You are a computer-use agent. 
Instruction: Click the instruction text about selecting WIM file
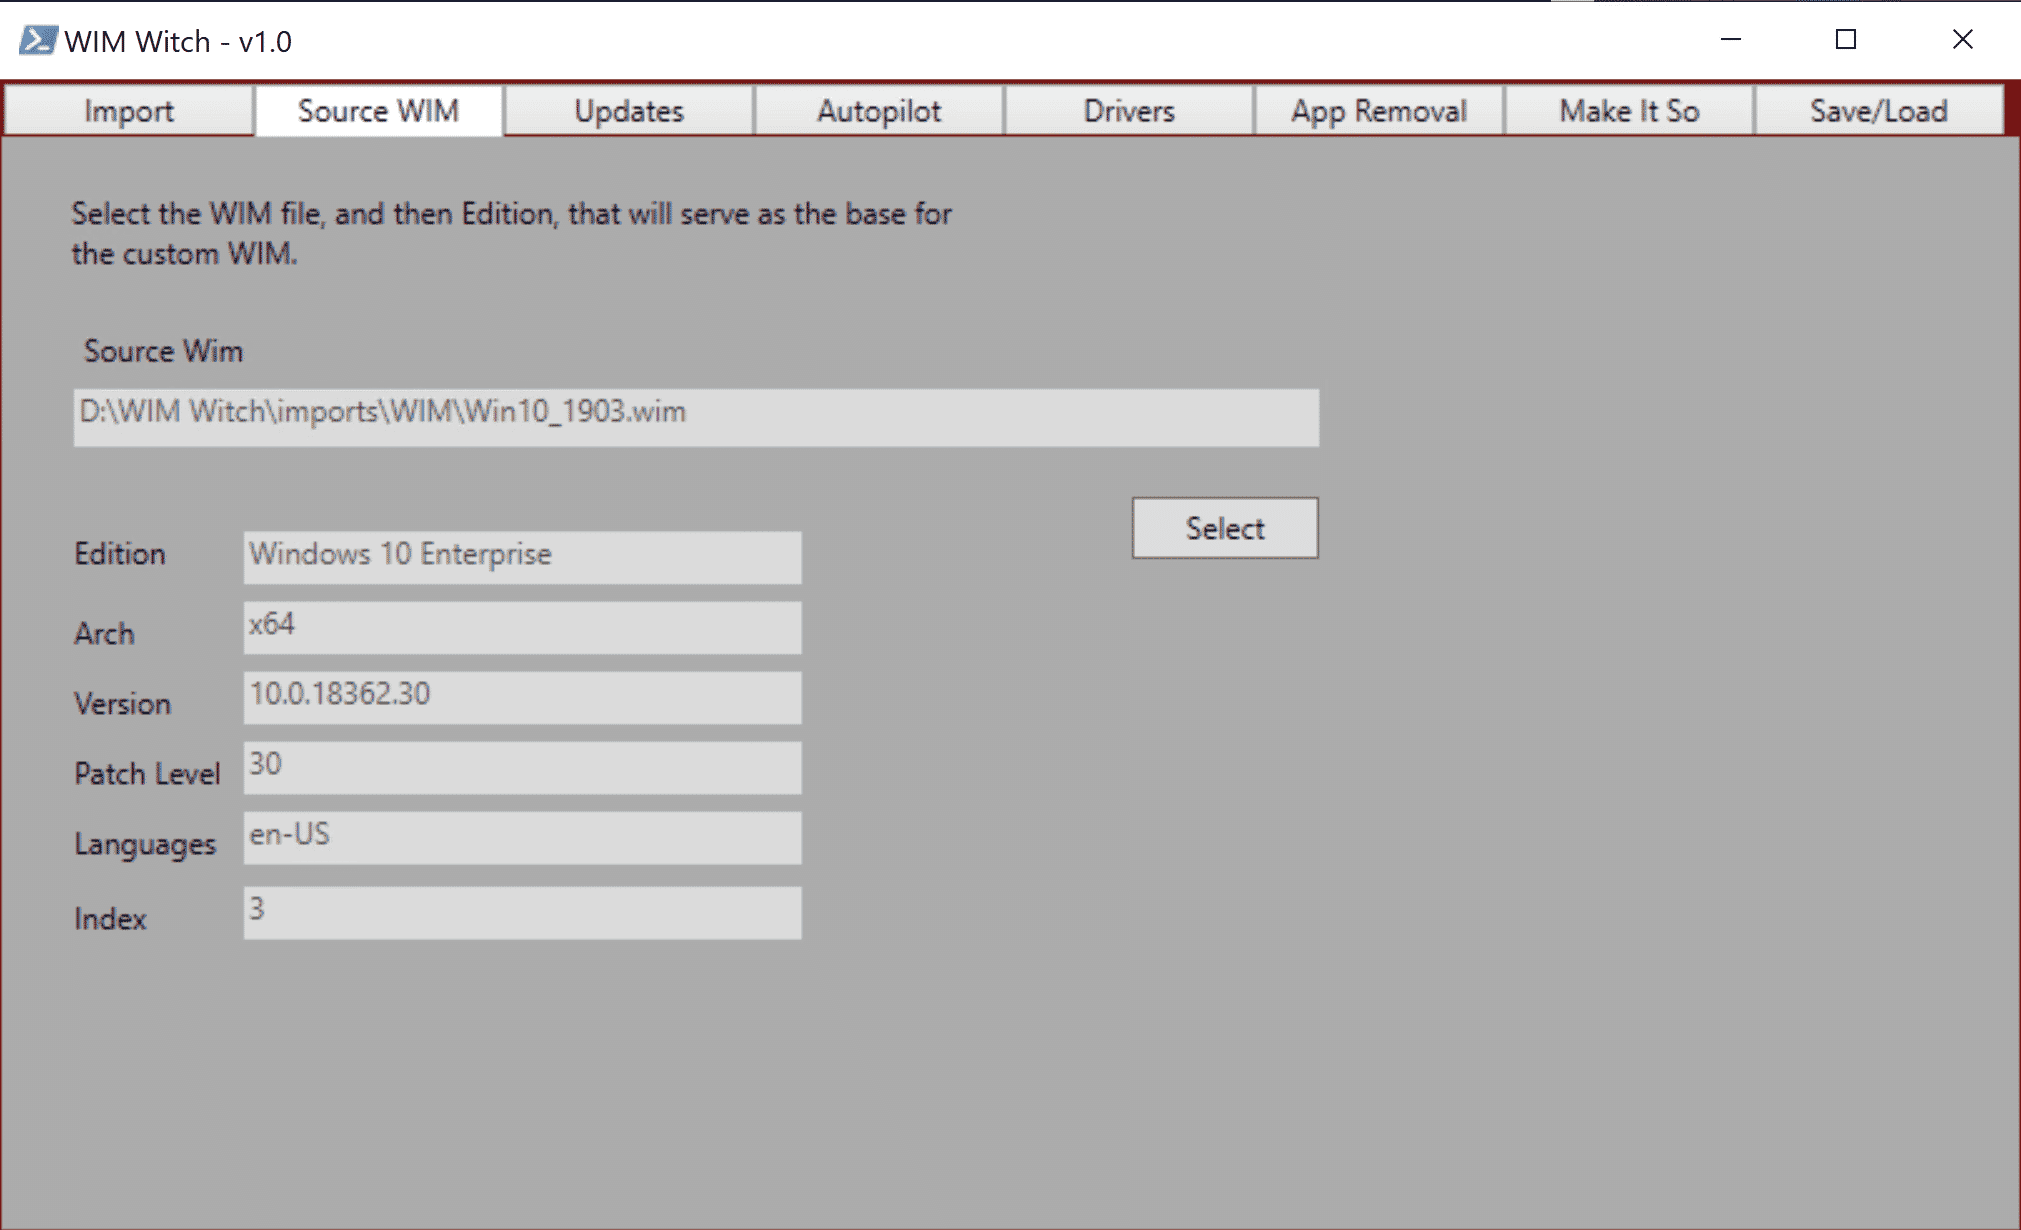pos(511,234)
